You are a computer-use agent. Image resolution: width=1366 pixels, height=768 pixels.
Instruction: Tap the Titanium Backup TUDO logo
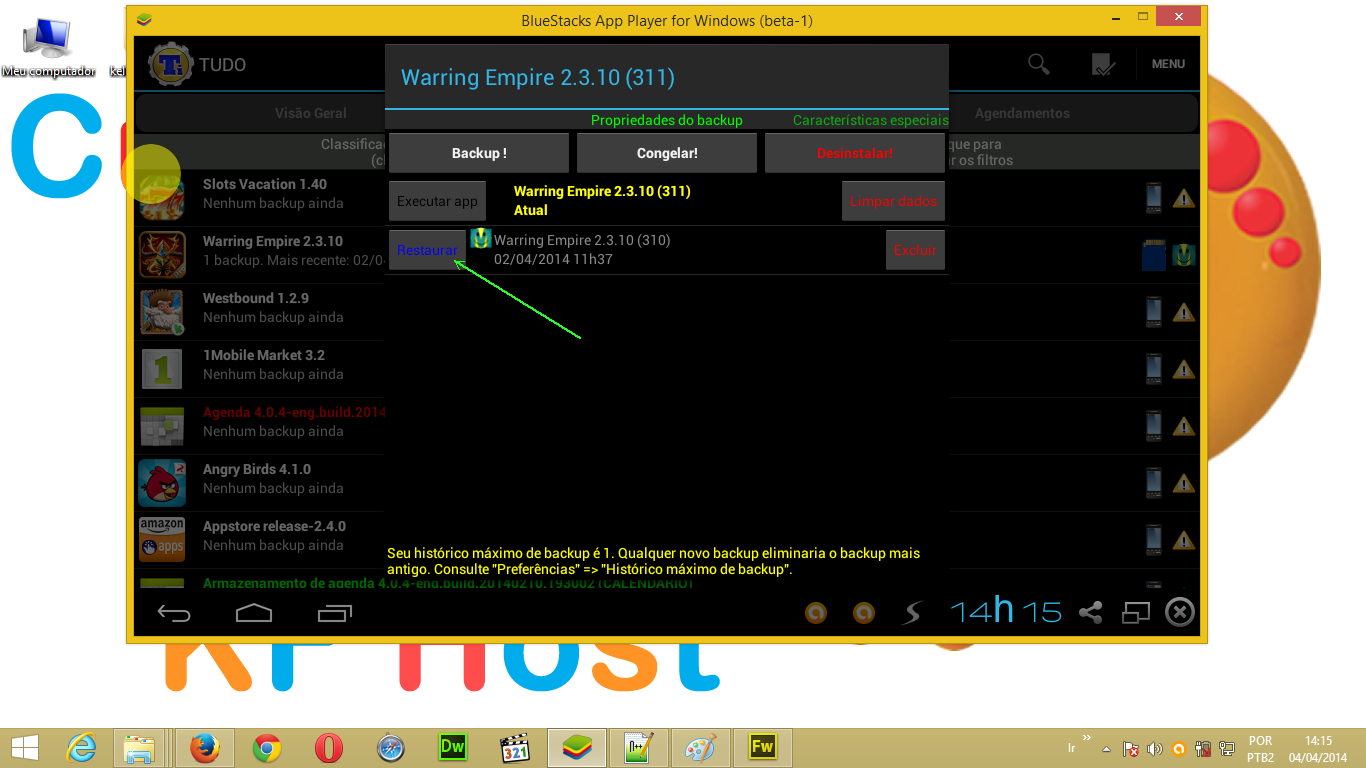point(171,65)
